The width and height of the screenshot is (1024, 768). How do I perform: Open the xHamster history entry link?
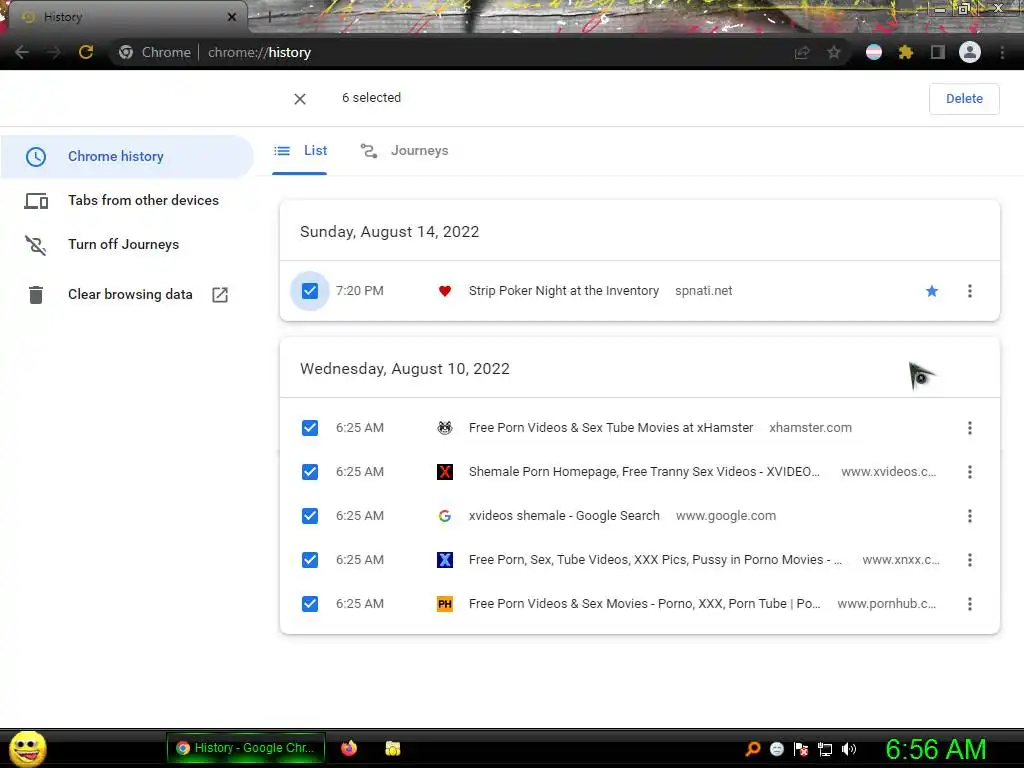point(611,428)
